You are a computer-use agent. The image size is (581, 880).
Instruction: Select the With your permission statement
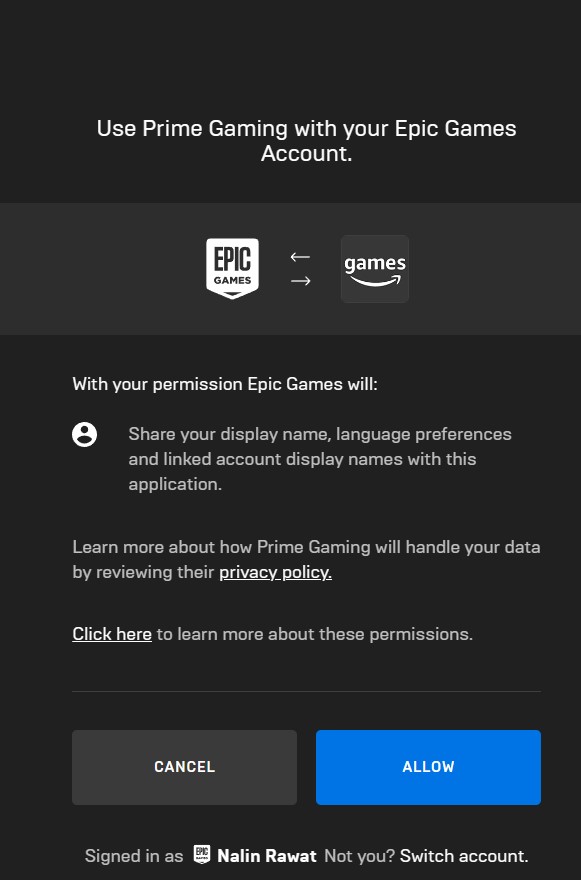click(x=224, y=384)
